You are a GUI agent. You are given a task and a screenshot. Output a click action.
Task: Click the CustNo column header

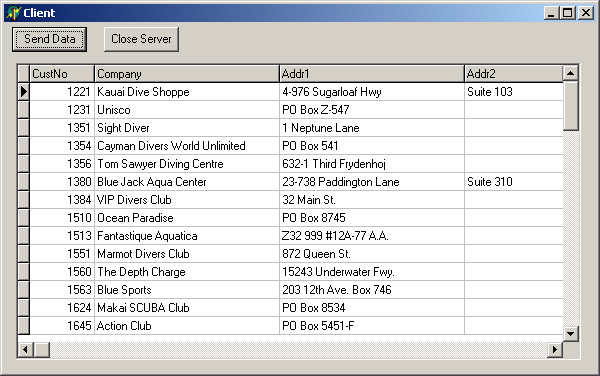coord(62,73)
